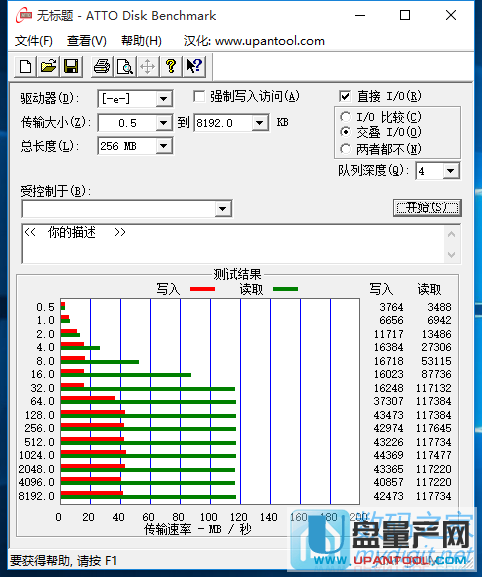Click the 开始(S) start button
The width and height of the screenshot is (482, 577).
[x=427, y=208]
